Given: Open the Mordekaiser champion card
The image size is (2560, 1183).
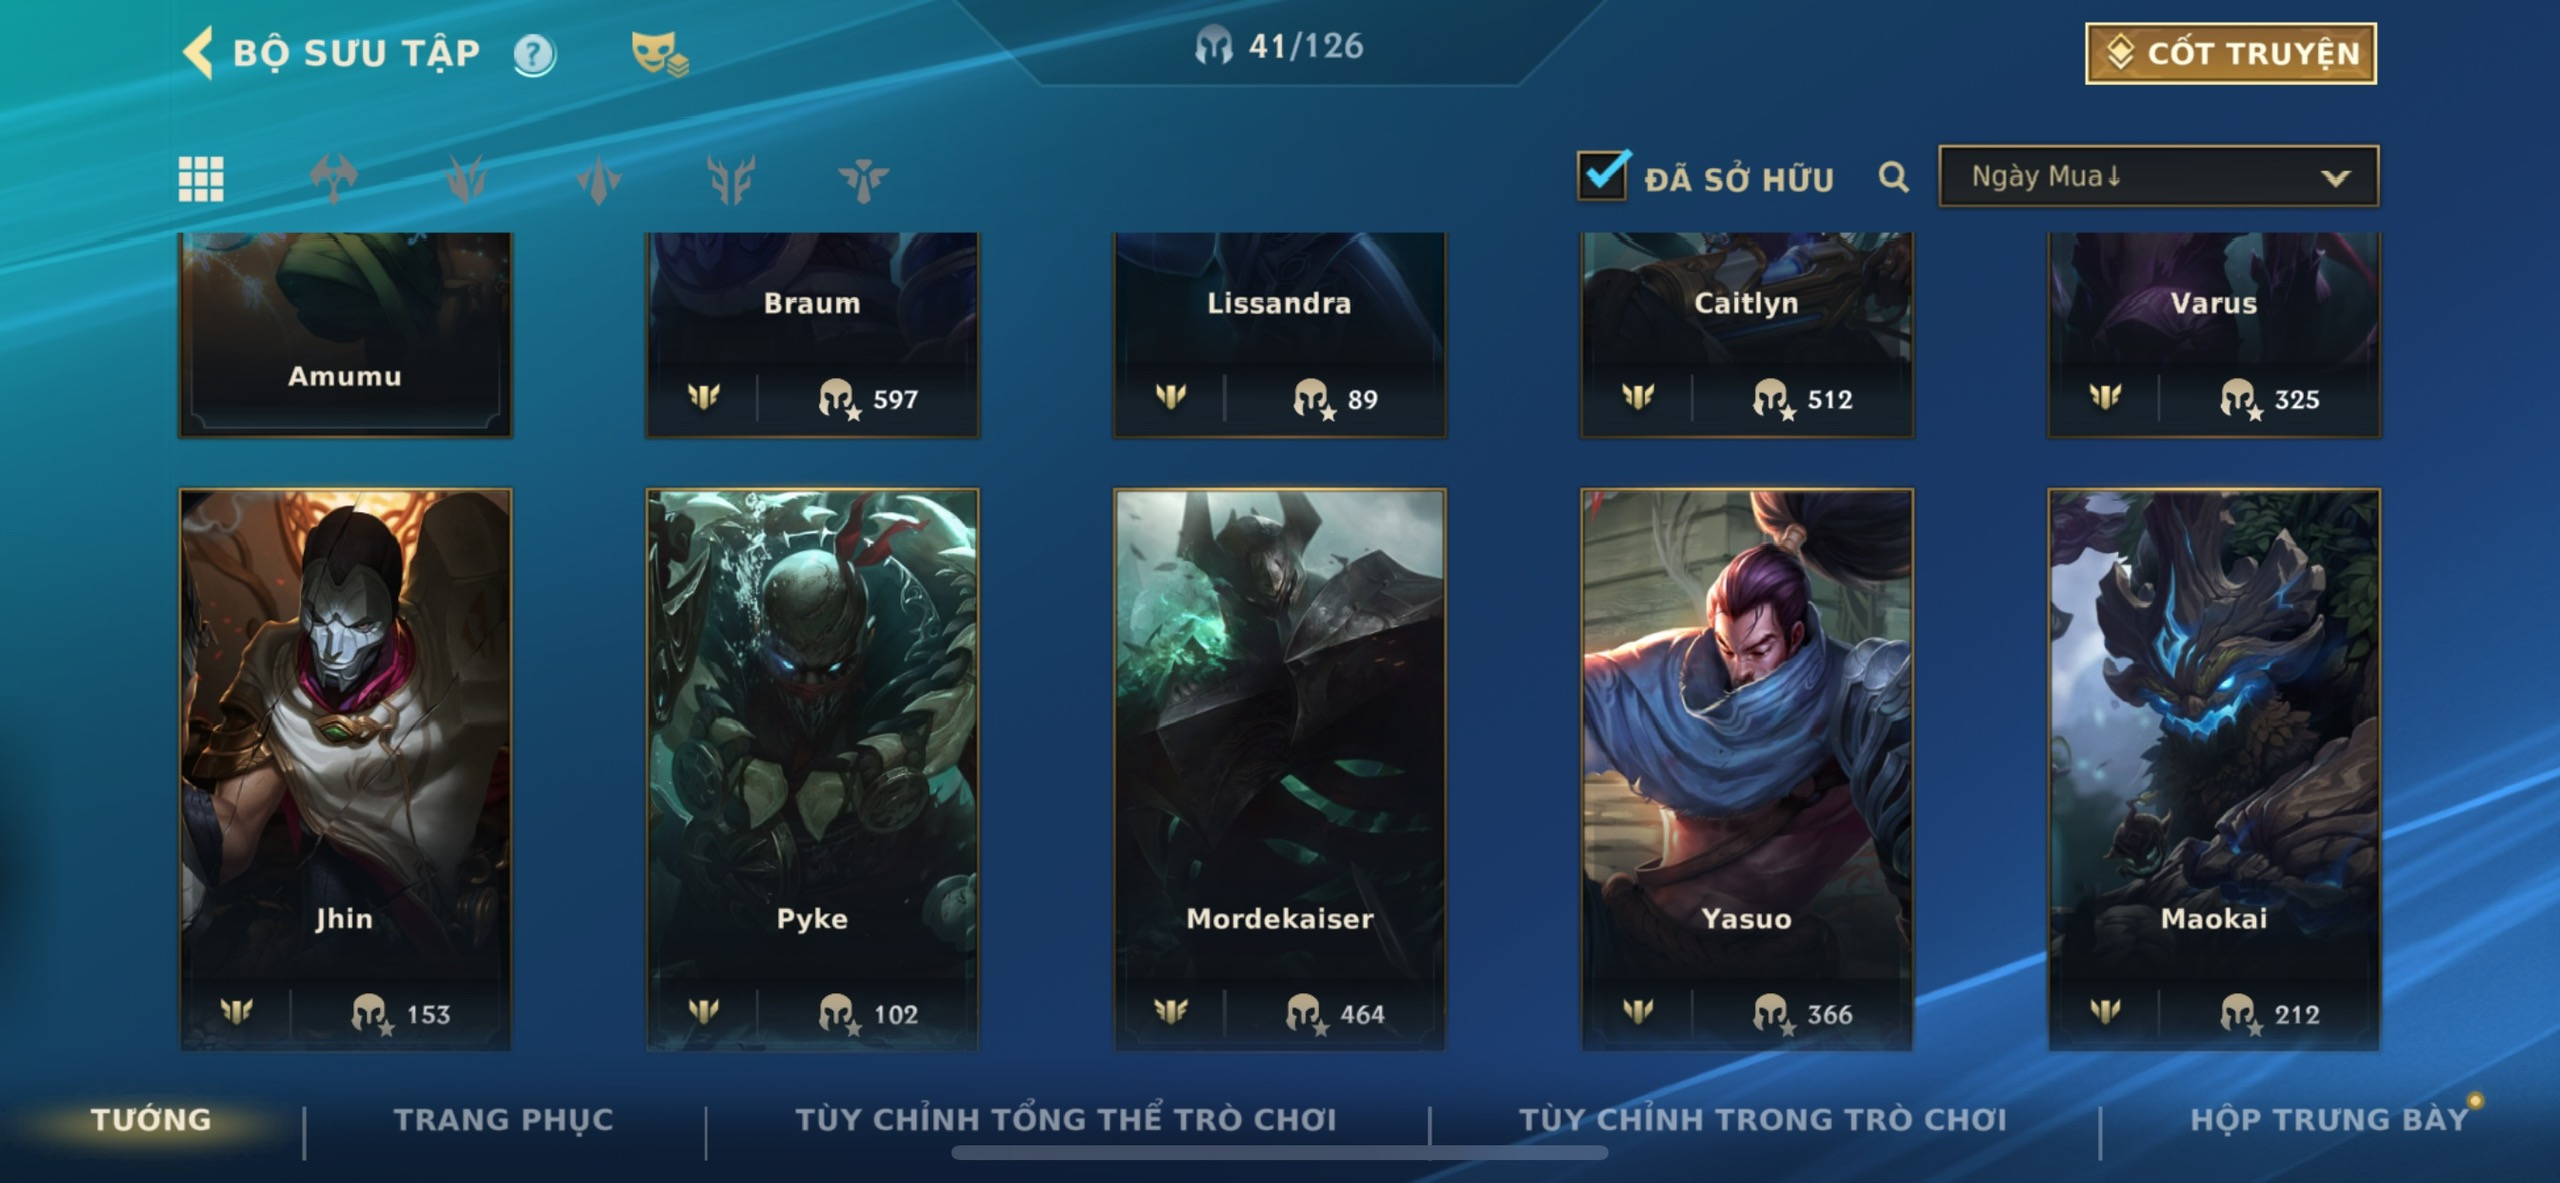Looking at the screenshot, I should point(1279,769).
